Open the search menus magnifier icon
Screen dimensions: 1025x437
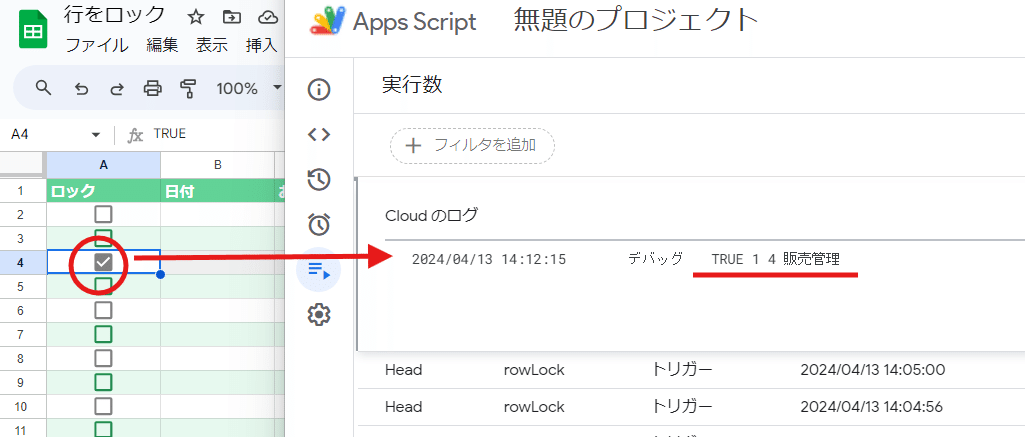[x=44, y=88]
